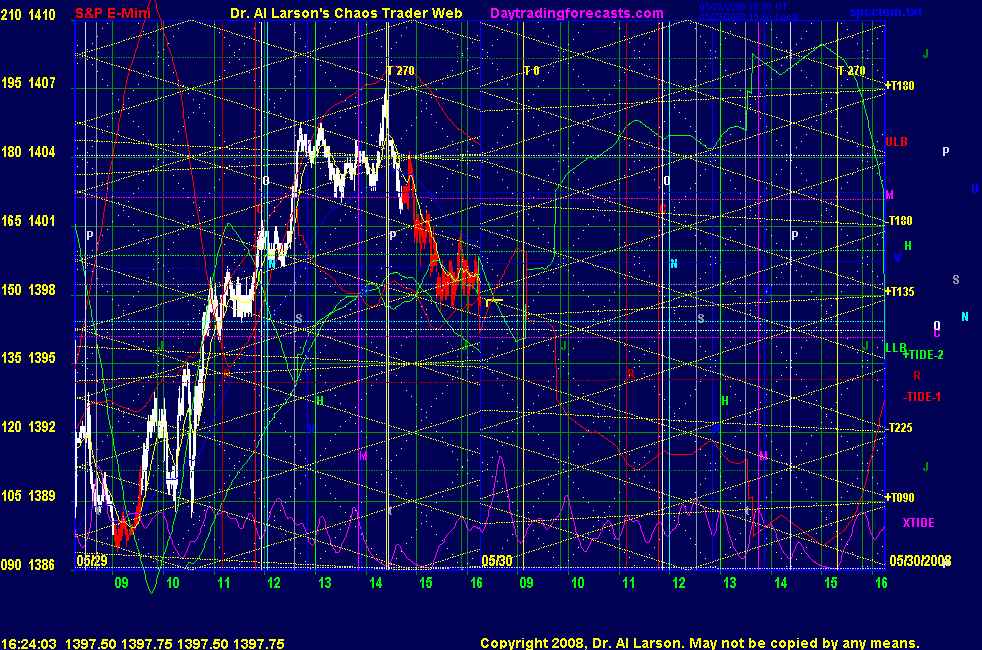The height and width of the screenshot is (650, 982).
Task: Click the "T 0" time marker label
Action: (532, 71)
